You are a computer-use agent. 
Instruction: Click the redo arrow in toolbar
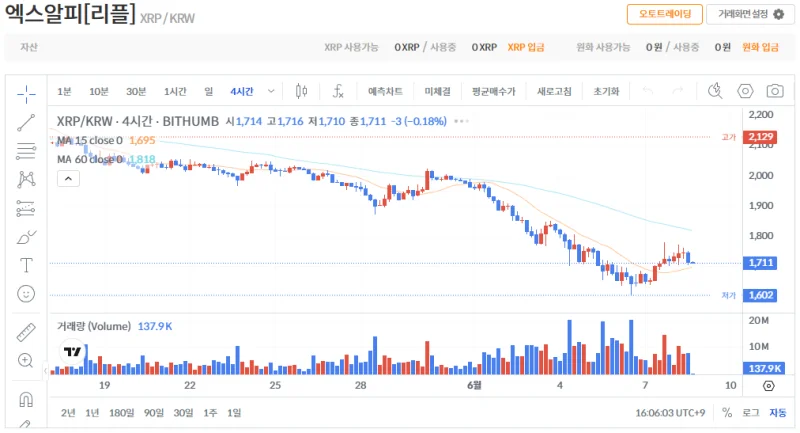(x=678, y=91)
